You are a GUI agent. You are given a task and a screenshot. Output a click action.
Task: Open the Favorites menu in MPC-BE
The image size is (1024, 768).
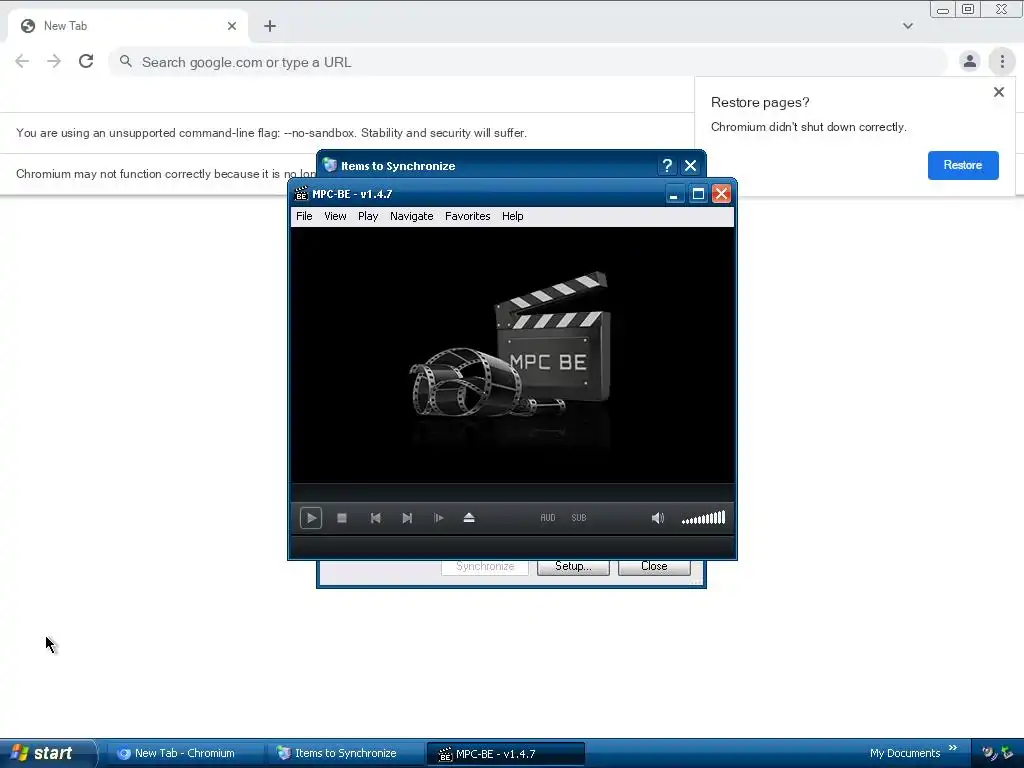pos(468,216)
